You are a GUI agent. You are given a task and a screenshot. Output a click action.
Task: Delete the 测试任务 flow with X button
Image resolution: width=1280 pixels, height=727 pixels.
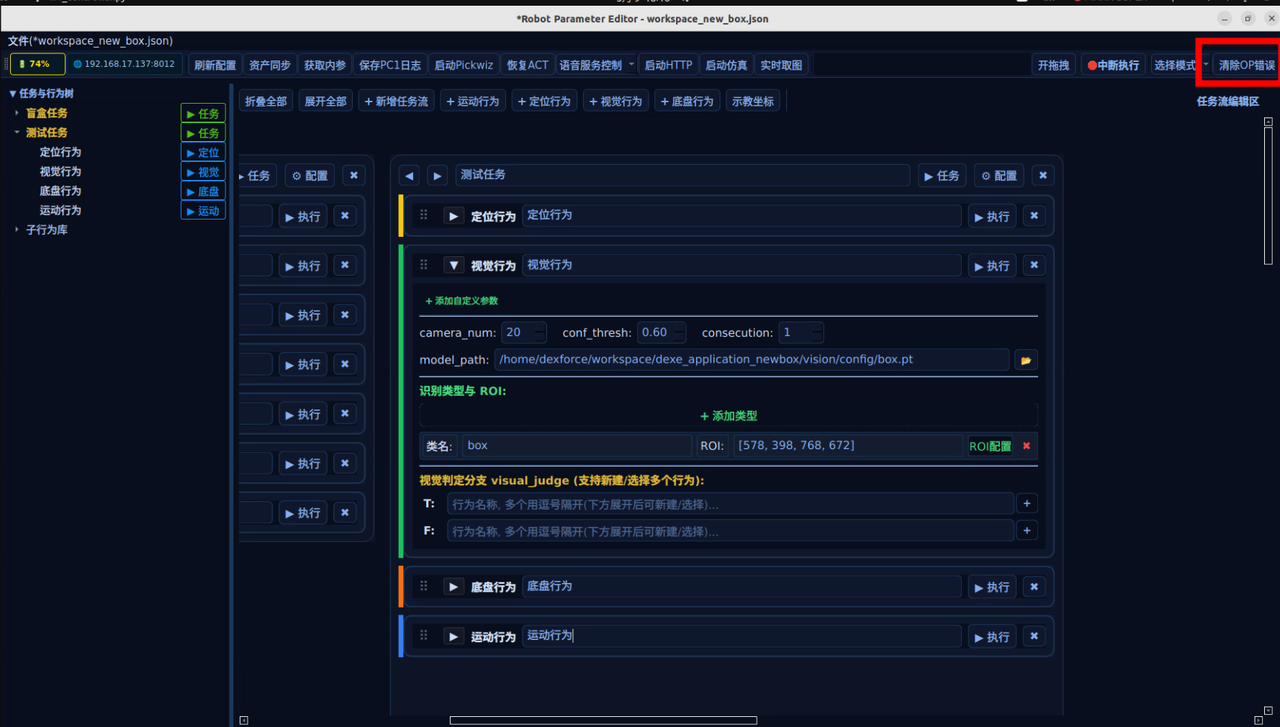pos(1043,175)
